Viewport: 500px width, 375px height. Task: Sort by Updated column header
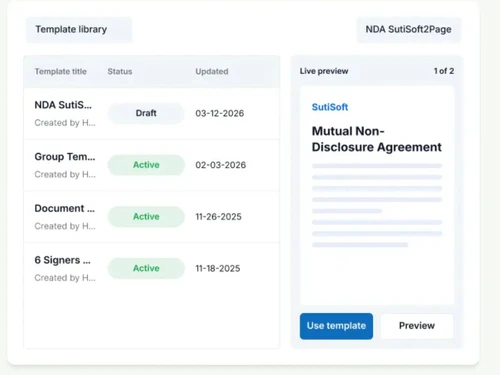[212, 71]
